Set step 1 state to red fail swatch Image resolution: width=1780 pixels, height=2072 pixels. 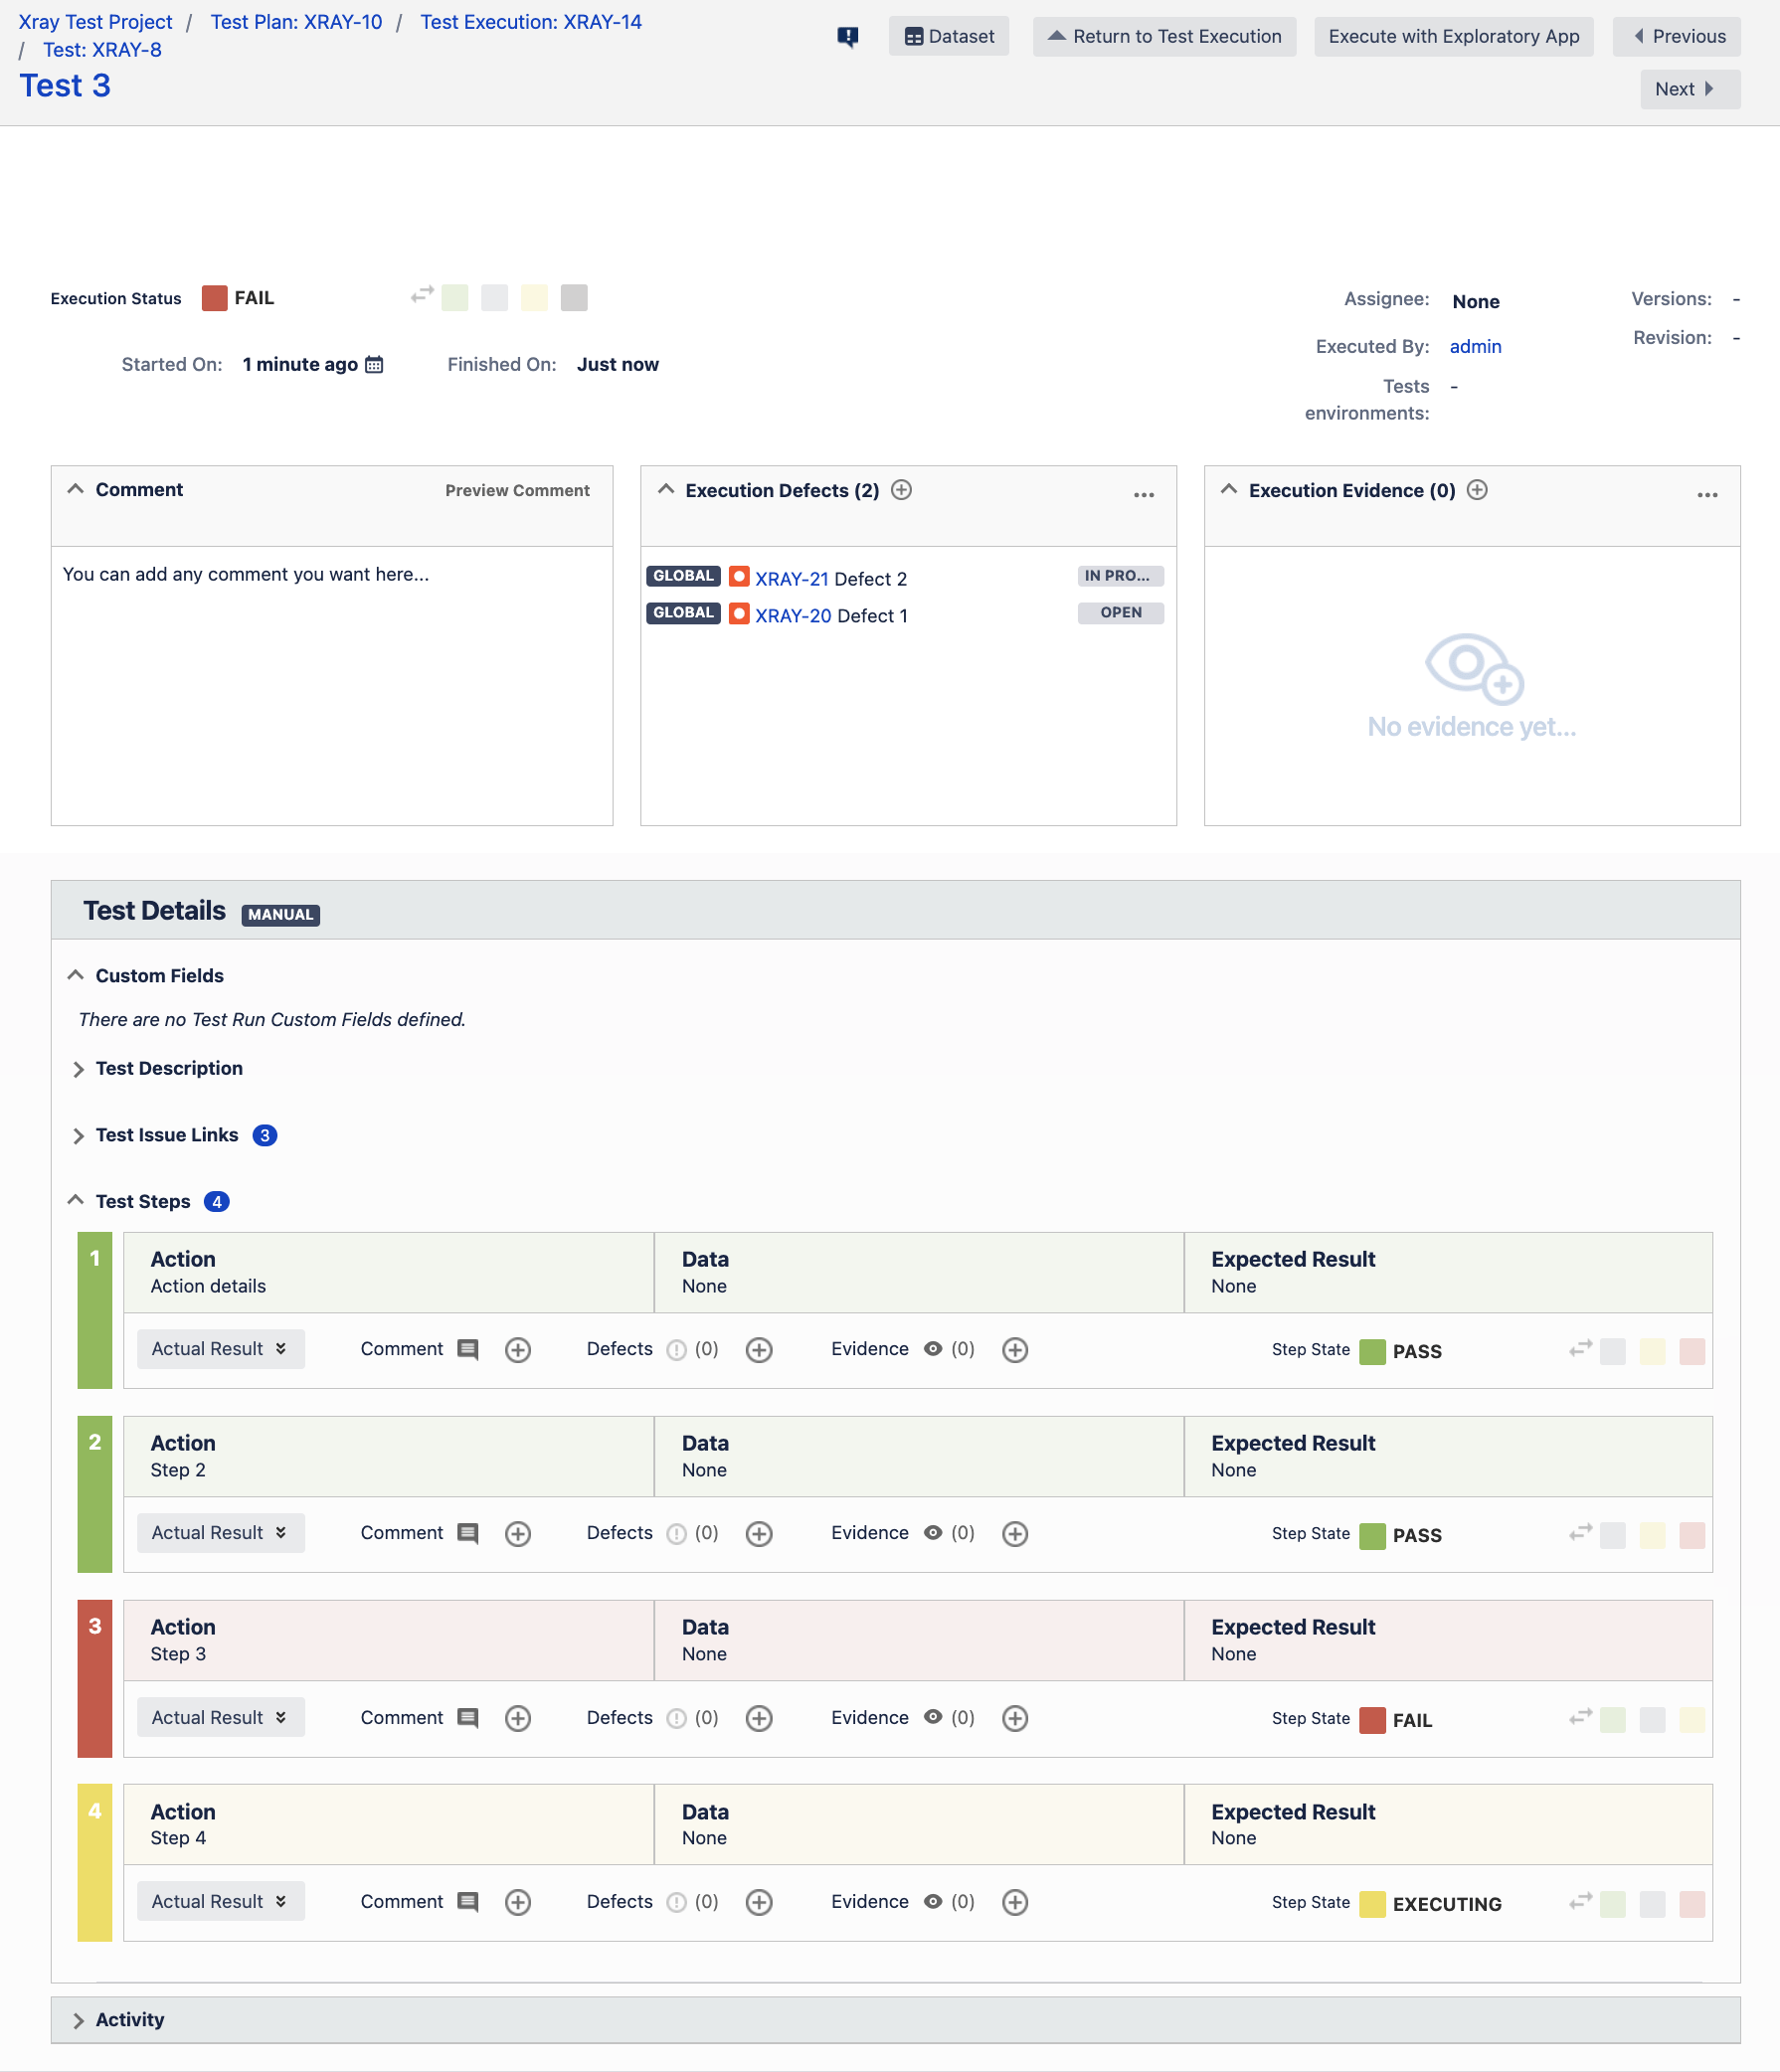tap(1691, 1351)
